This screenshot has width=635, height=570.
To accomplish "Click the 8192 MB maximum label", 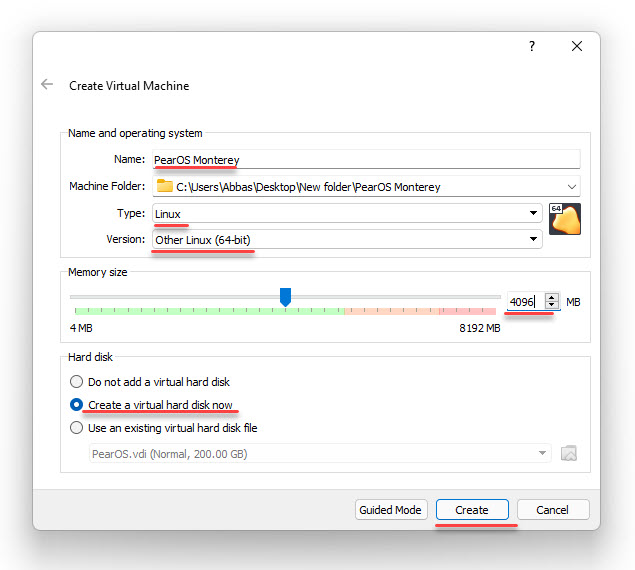I will pos(479,328).
